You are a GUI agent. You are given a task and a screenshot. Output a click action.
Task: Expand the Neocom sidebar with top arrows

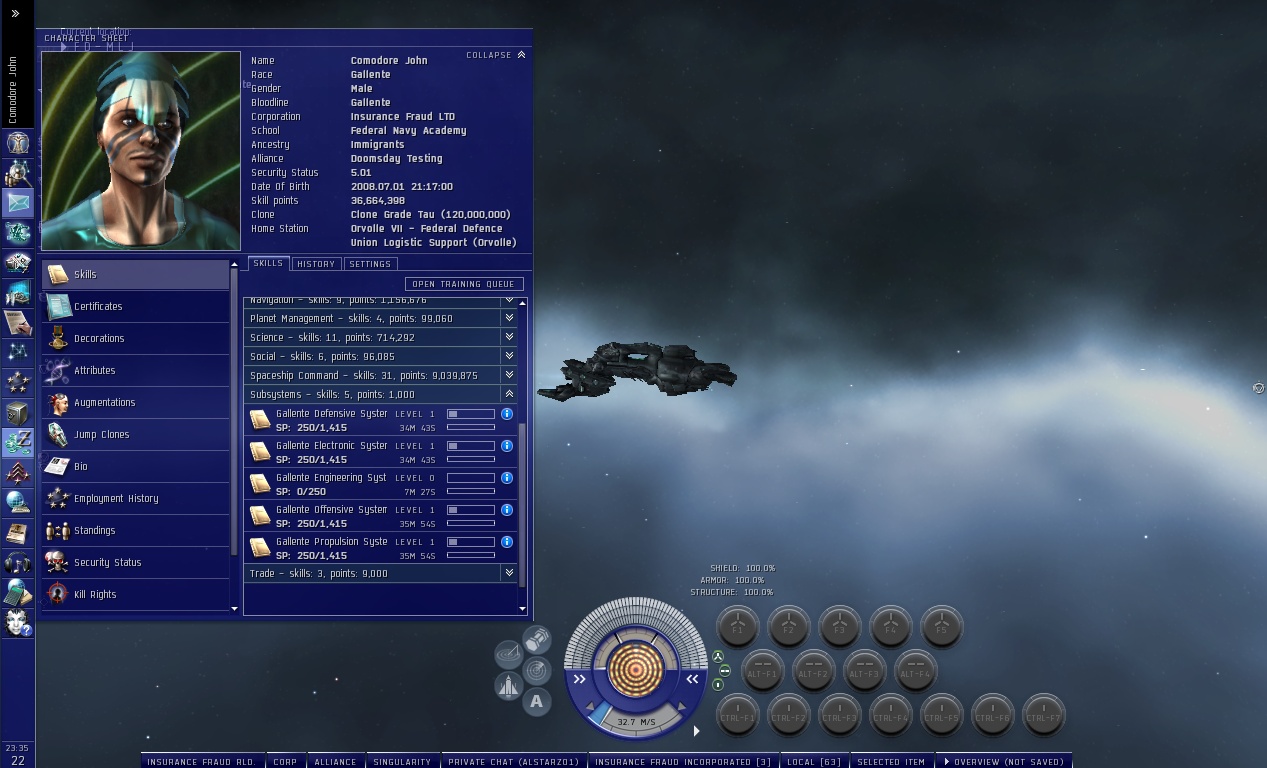(15, 14)
